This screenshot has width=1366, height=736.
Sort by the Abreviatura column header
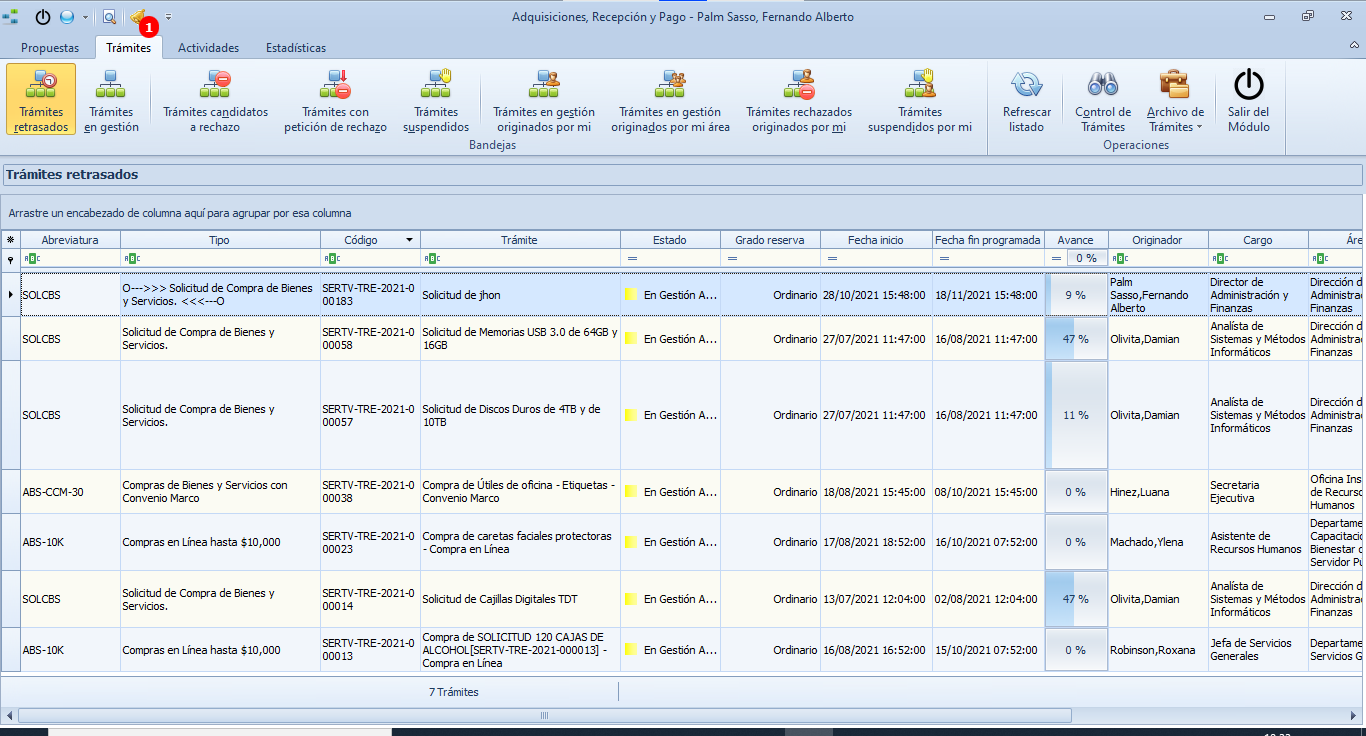point(70,240)
